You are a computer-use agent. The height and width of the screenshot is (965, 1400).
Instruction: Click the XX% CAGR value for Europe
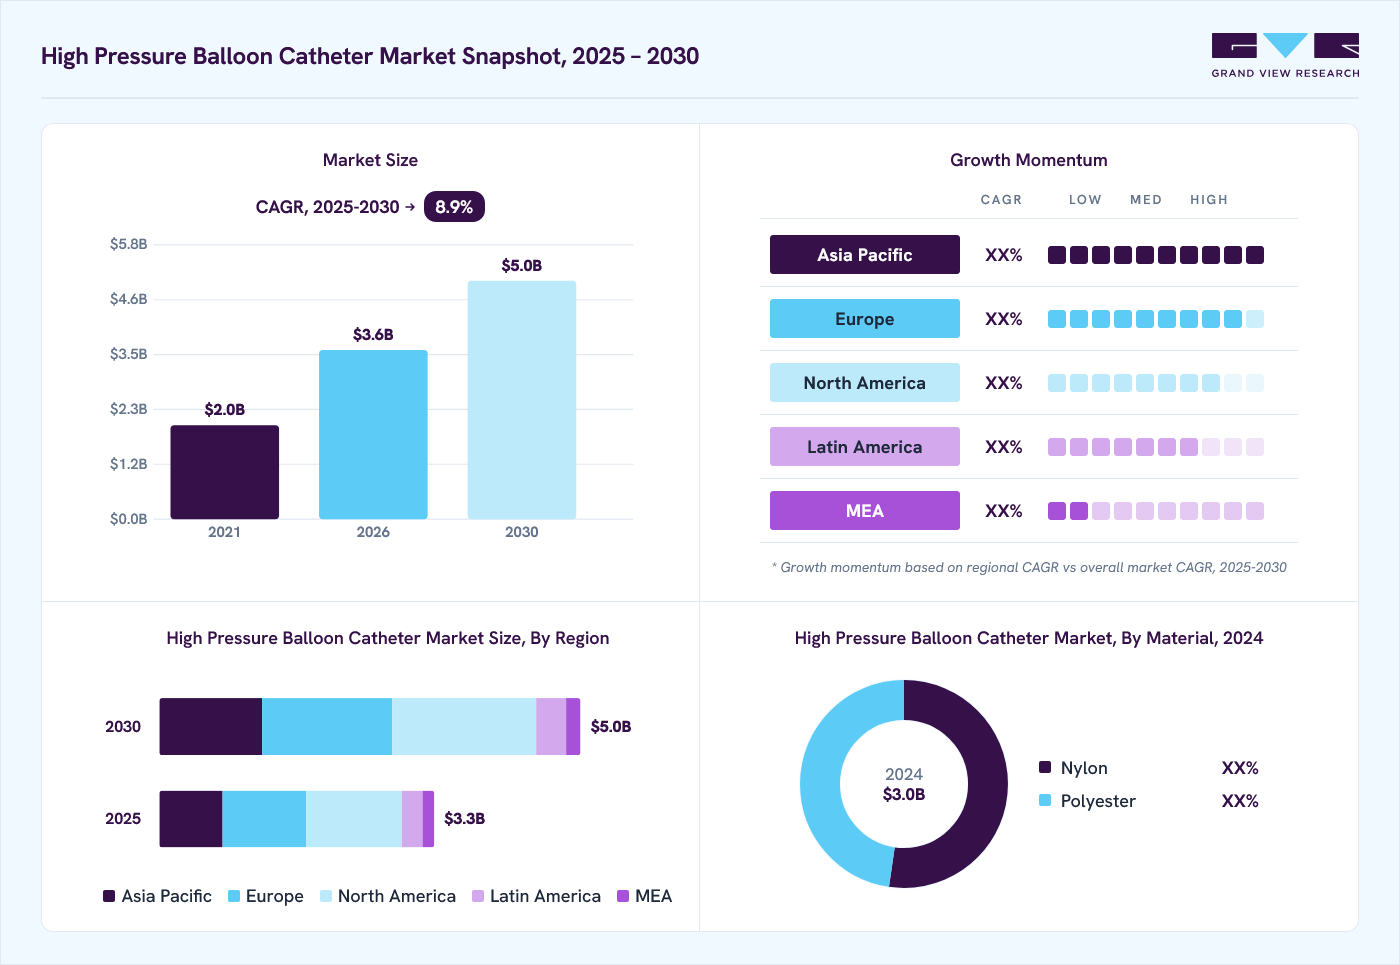[1004, 319]
